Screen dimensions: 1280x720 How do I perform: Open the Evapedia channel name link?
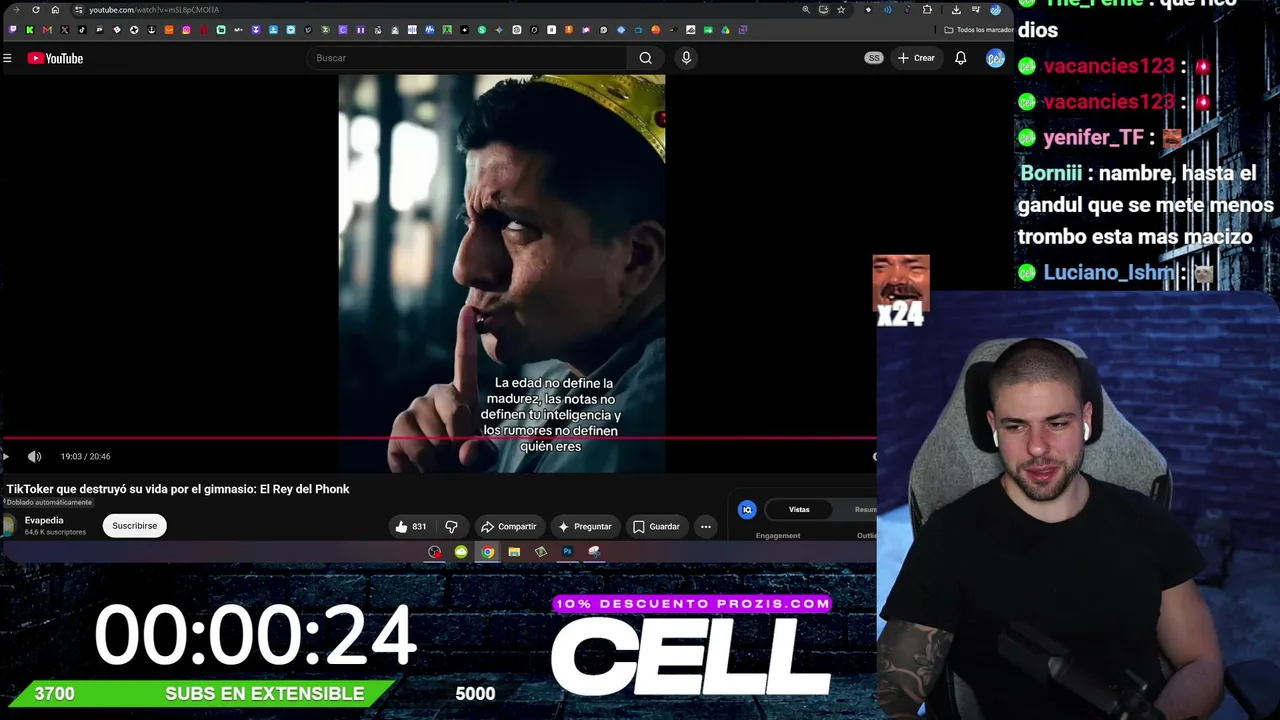click(x=44, y=520)
